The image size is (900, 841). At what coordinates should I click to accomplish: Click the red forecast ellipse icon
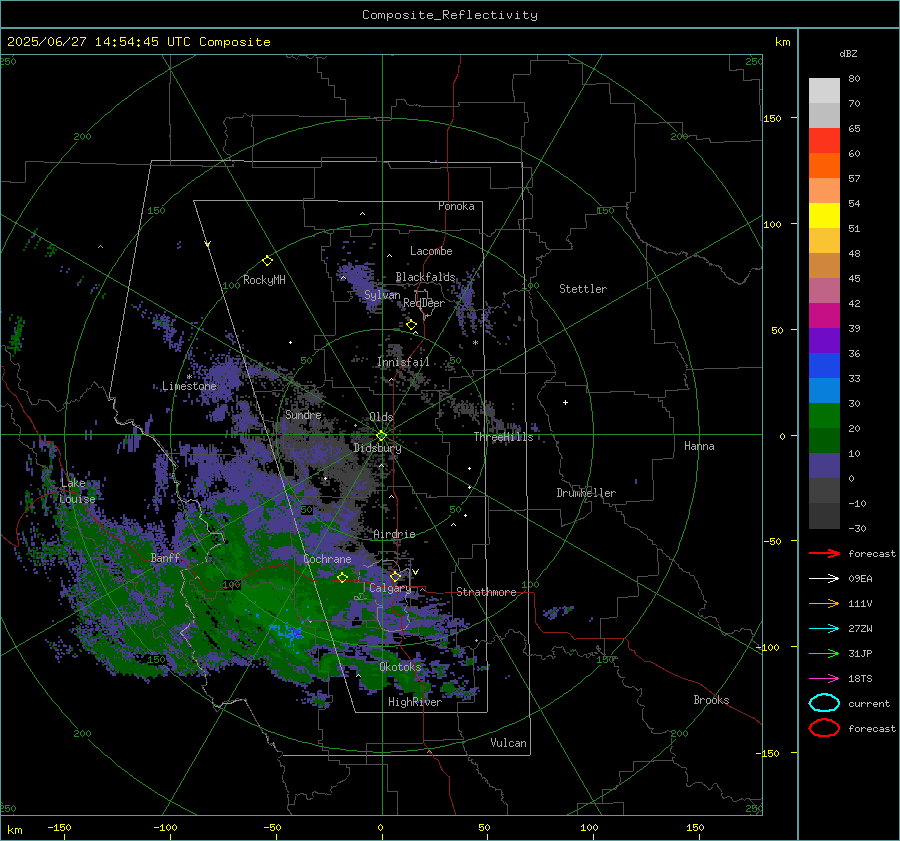824,728
